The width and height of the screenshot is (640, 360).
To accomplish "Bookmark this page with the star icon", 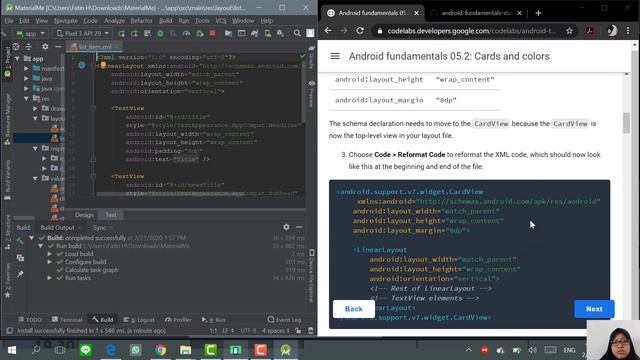I will (569, 31).
